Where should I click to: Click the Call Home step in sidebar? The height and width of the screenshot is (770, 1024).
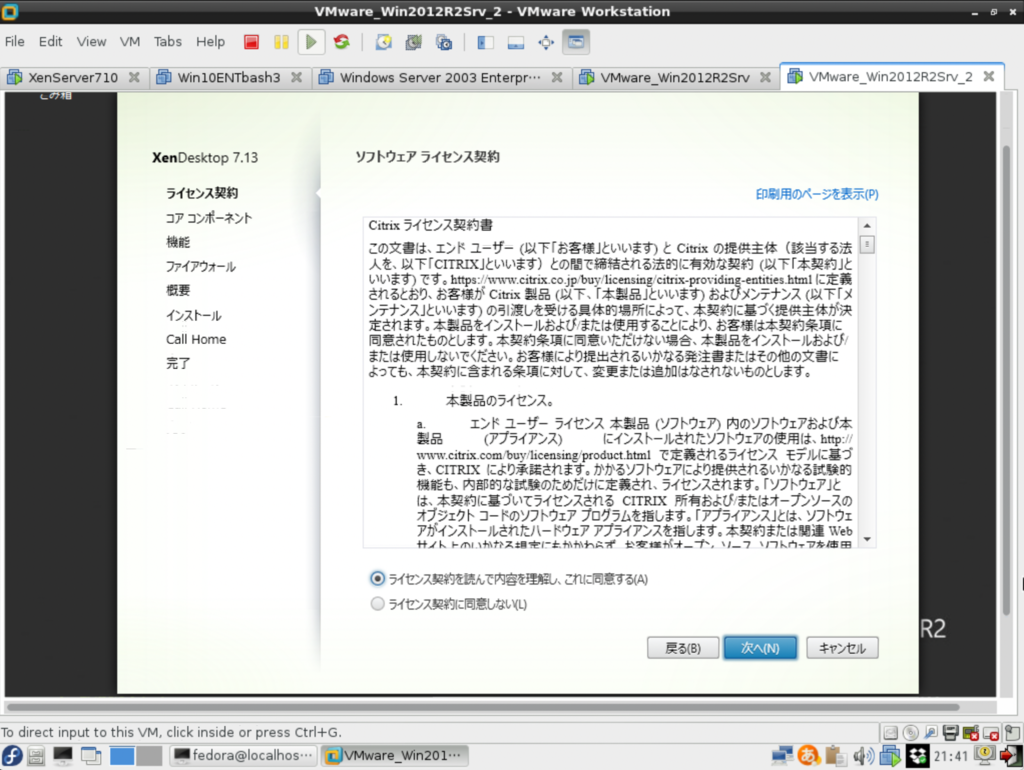196,339
